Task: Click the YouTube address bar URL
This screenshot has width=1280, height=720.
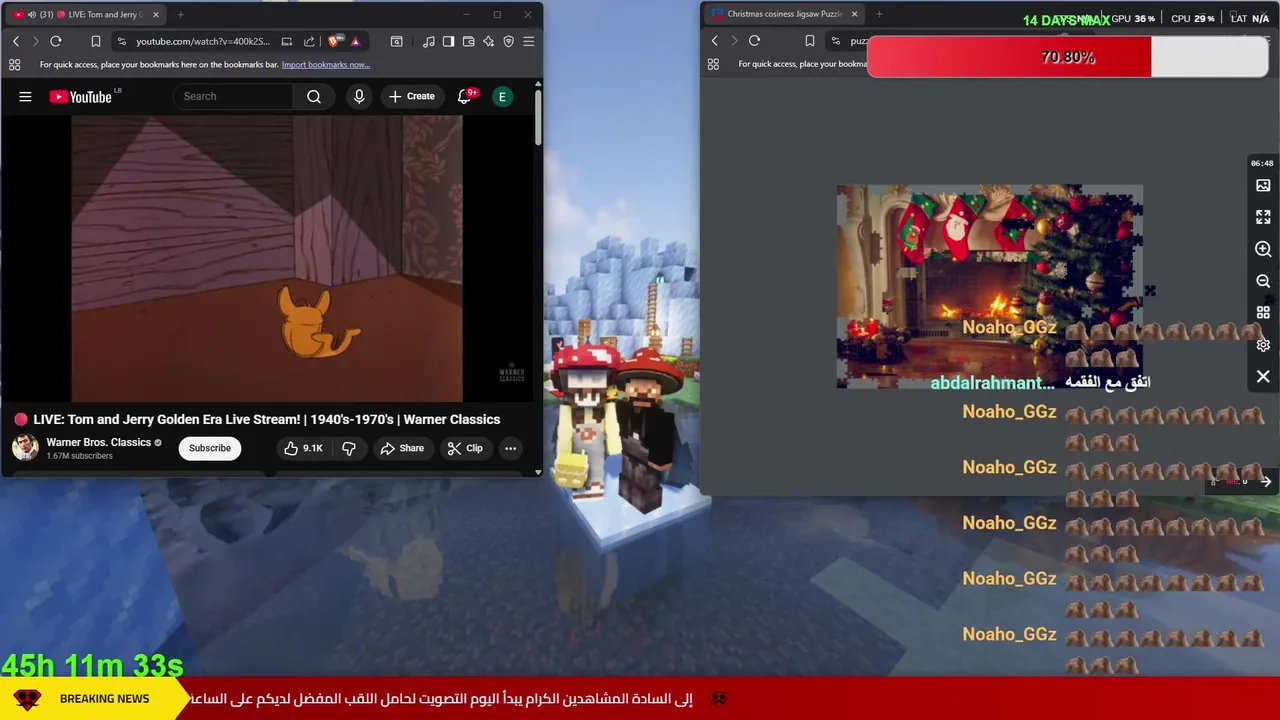Action: coord(203,41)
